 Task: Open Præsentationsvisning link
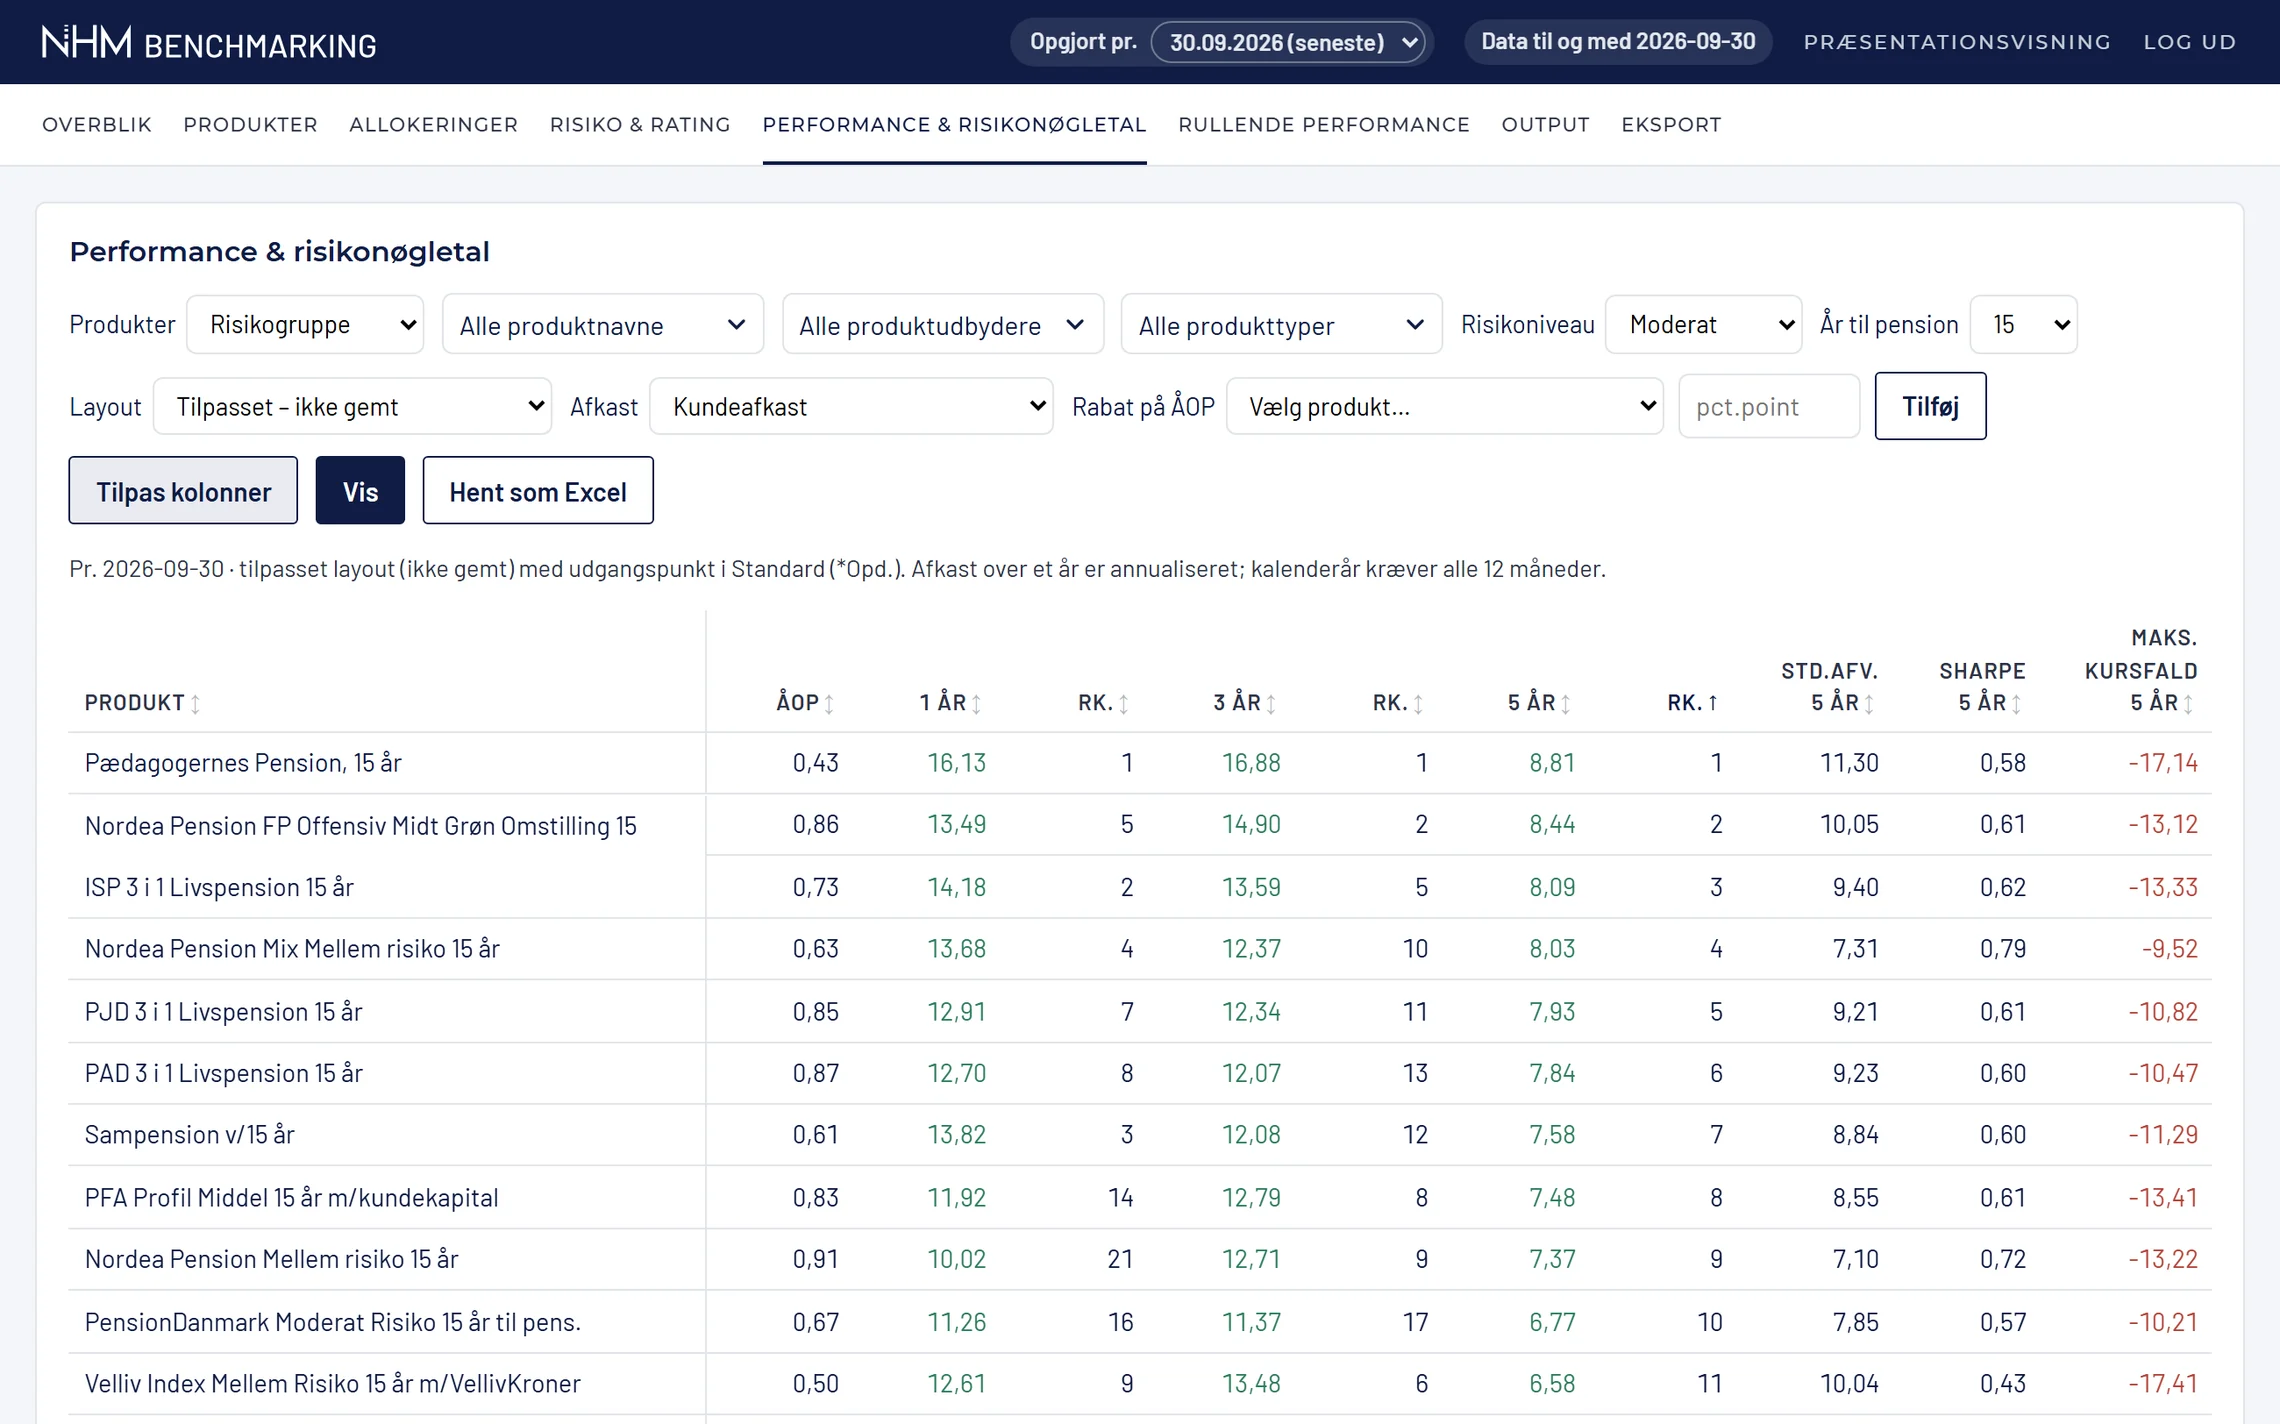[x=1957, y=42]
